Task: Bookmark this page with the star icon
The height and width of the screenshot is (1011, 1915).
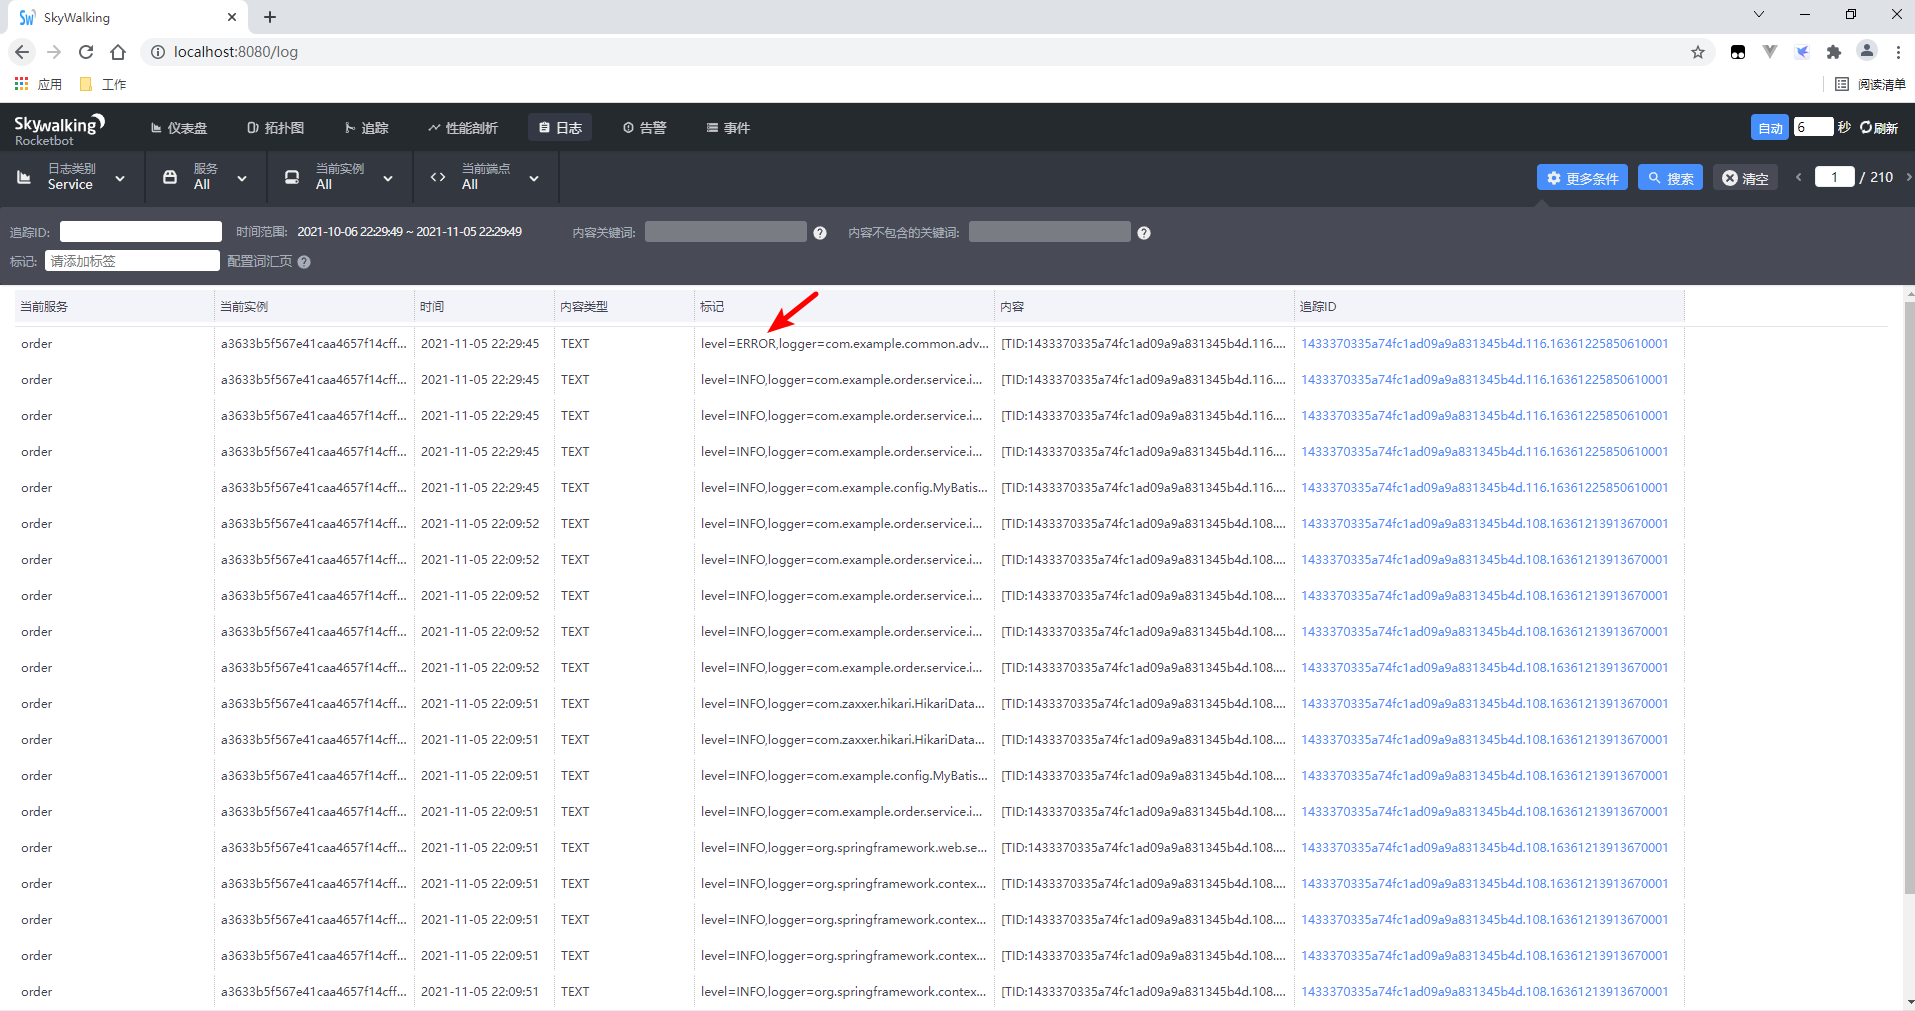Action: point(1698,52)
